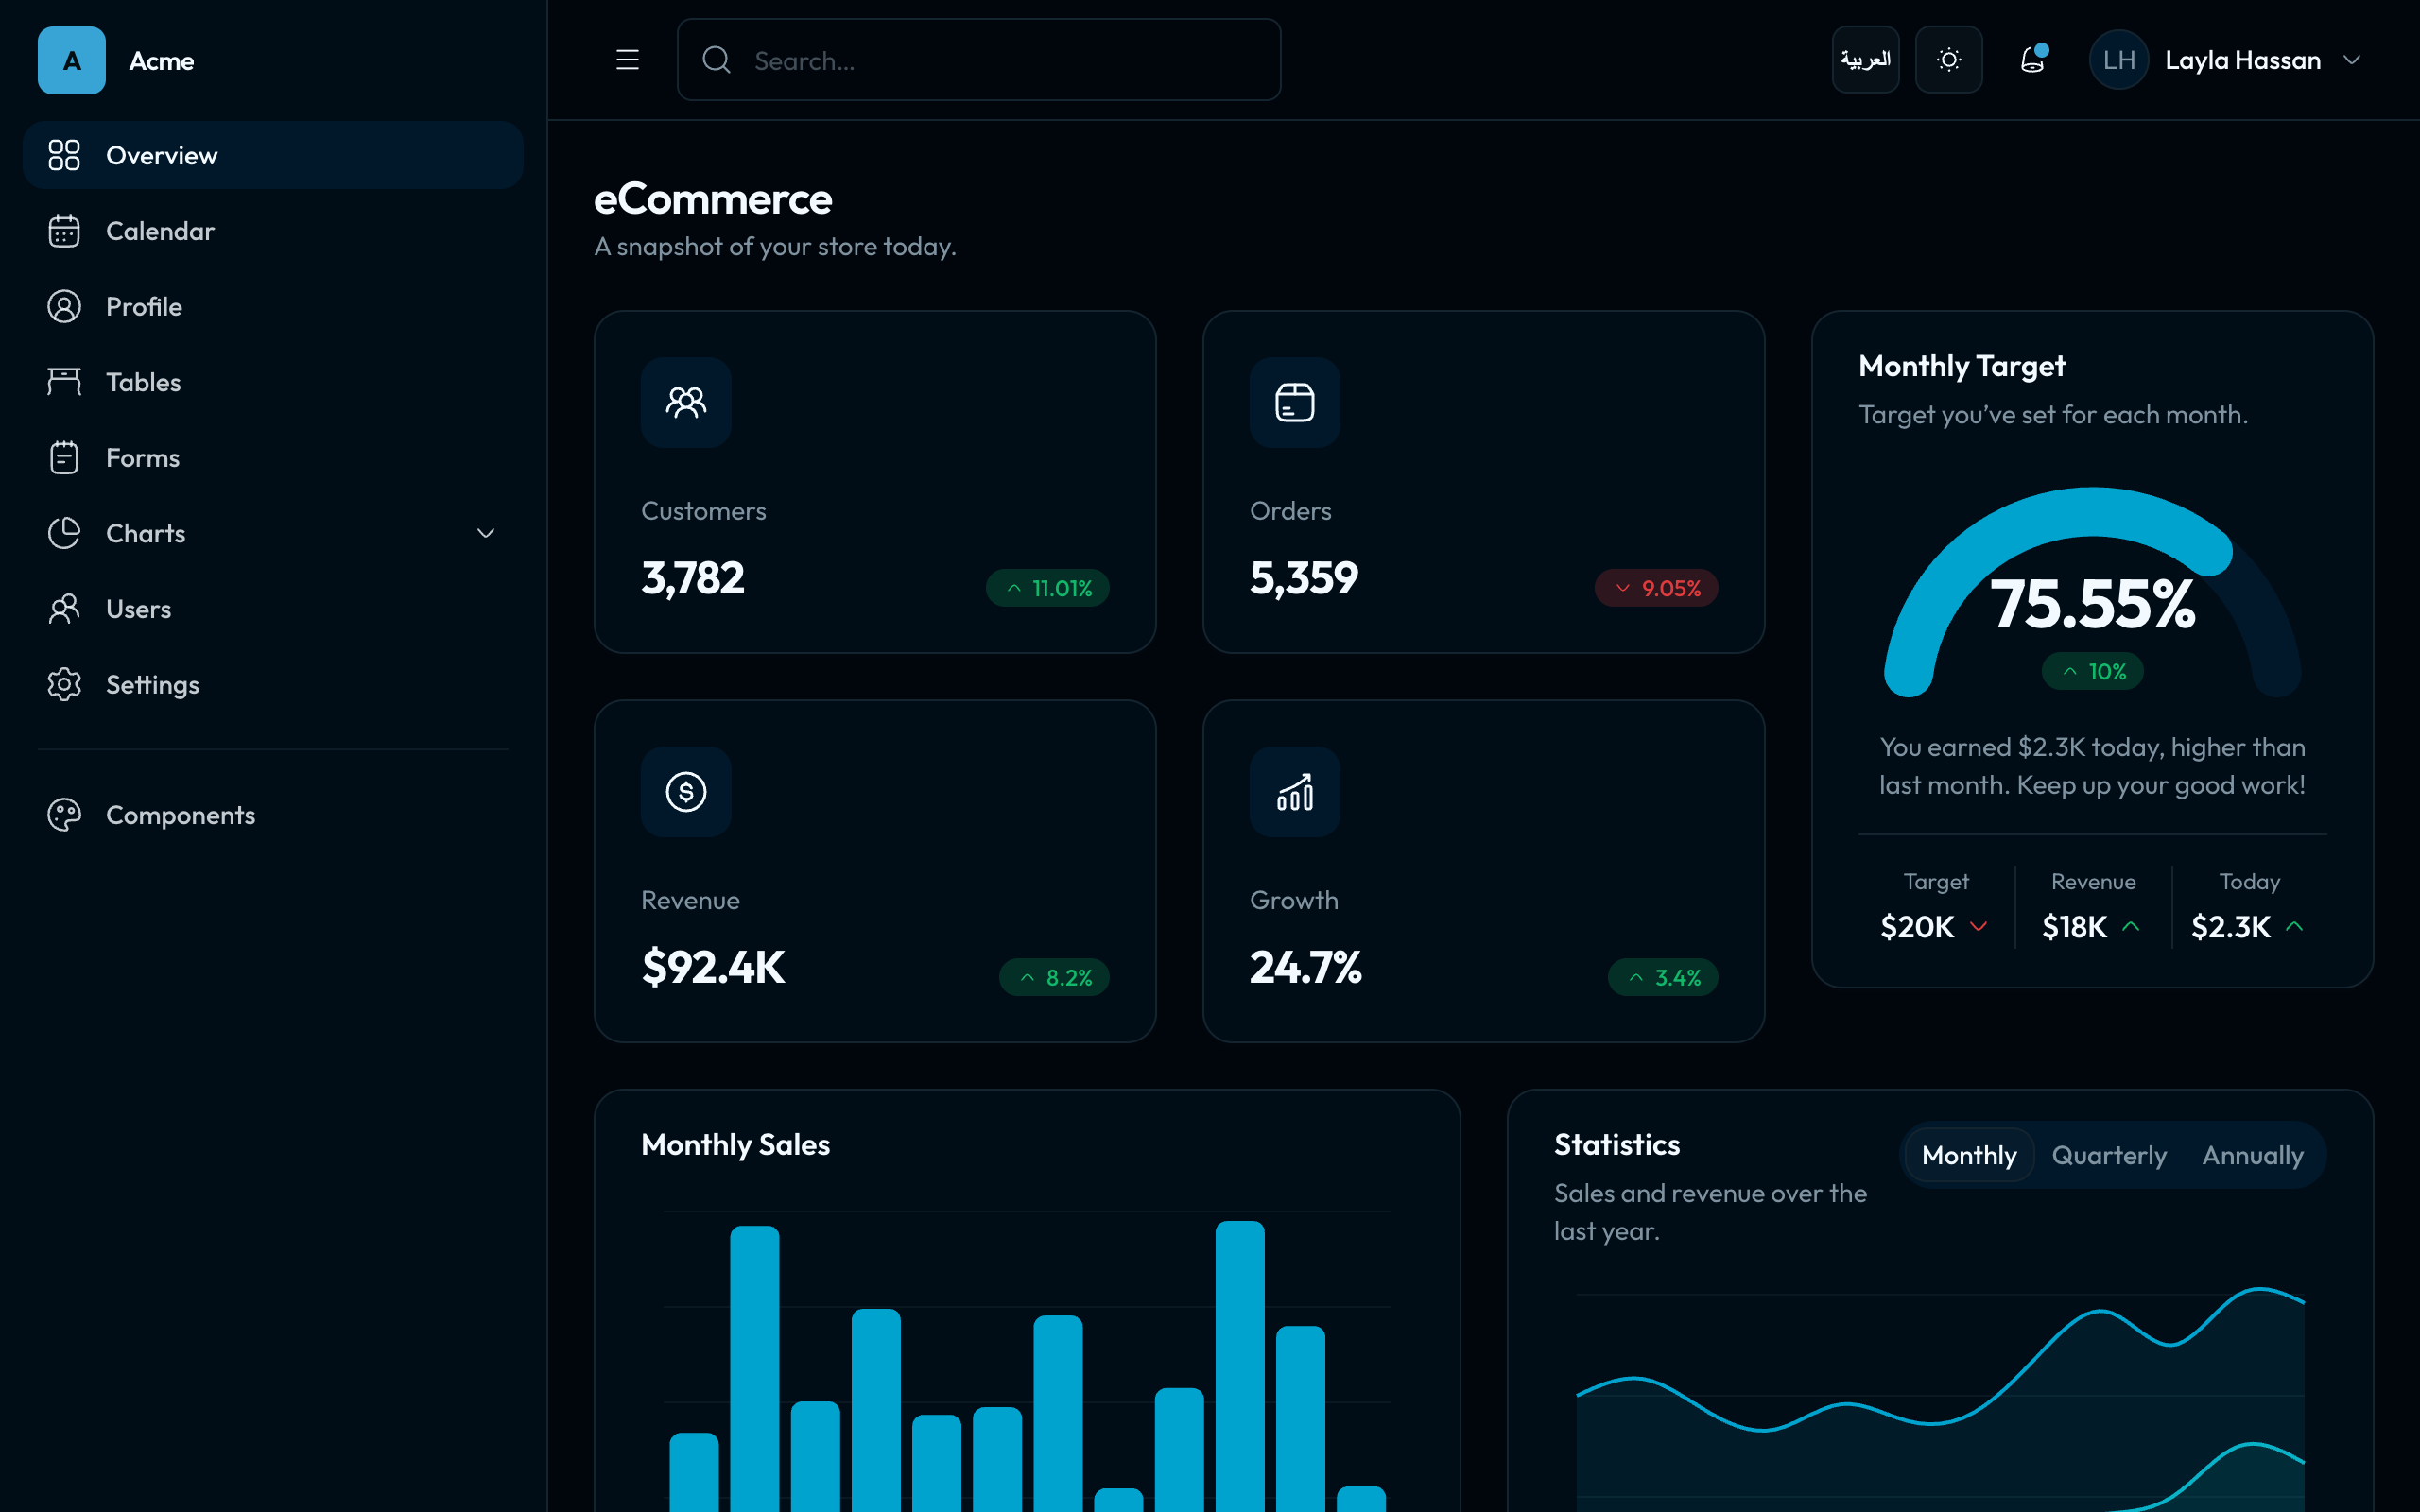Screen dimensions: 2420x1512
Task: Click the 8.2% revenue badge
Action: [1054, 977]
